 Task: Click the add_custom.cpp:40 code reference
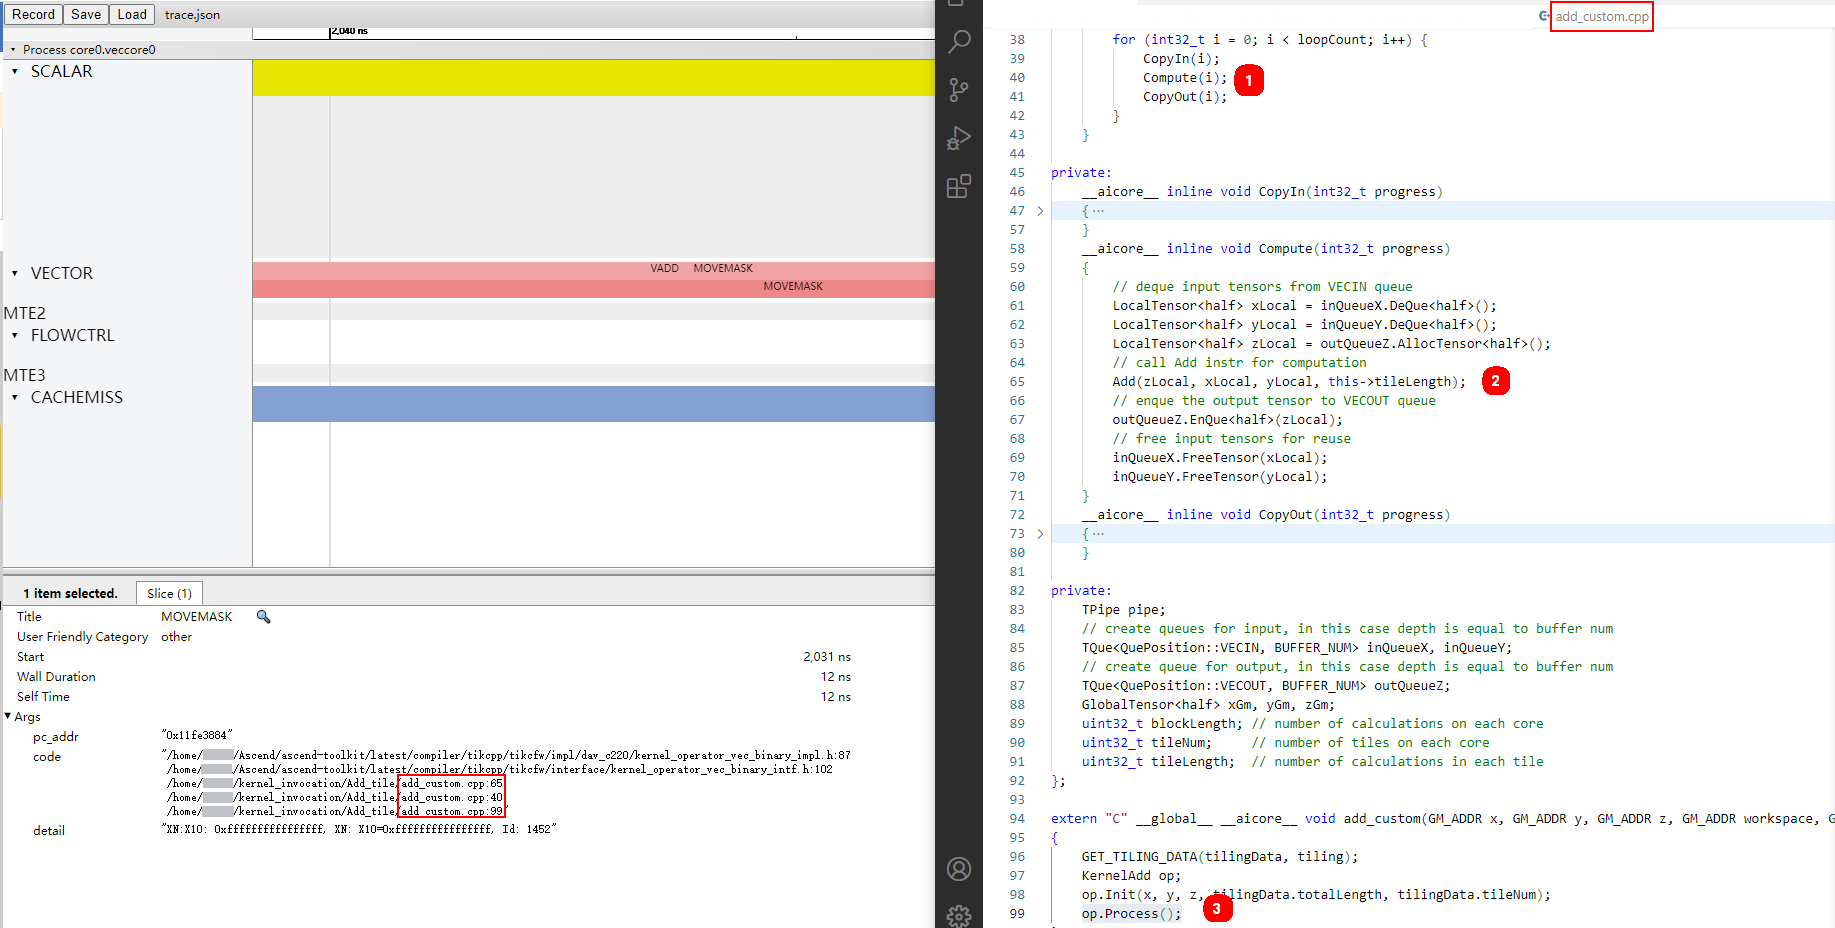click(x=452, y=797)
